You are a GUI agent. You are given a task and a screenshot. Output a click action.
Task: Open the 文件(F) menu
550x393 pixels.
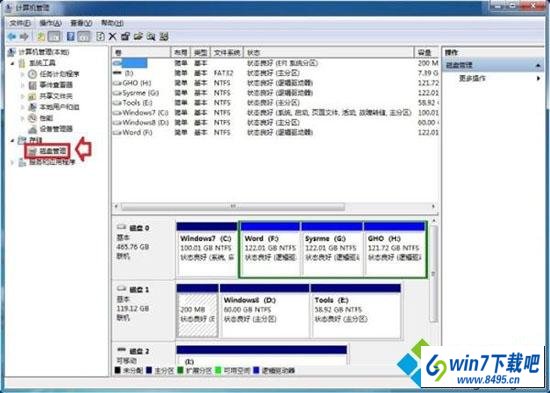tap(20, 23)
